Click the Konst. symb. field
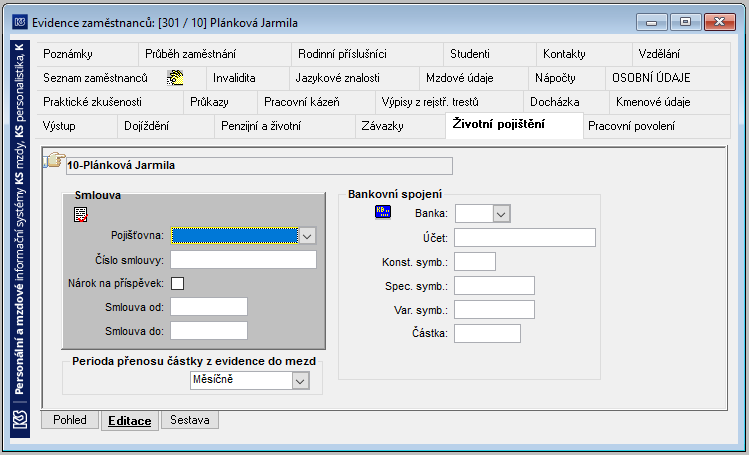The width and height of the screenshot is (749, 455). click(x=475, y=262)
